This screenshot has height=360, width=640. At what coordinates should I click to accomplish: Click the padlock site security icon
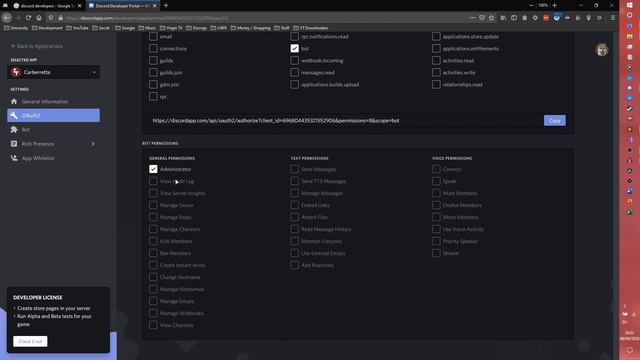tap(60, 18)
